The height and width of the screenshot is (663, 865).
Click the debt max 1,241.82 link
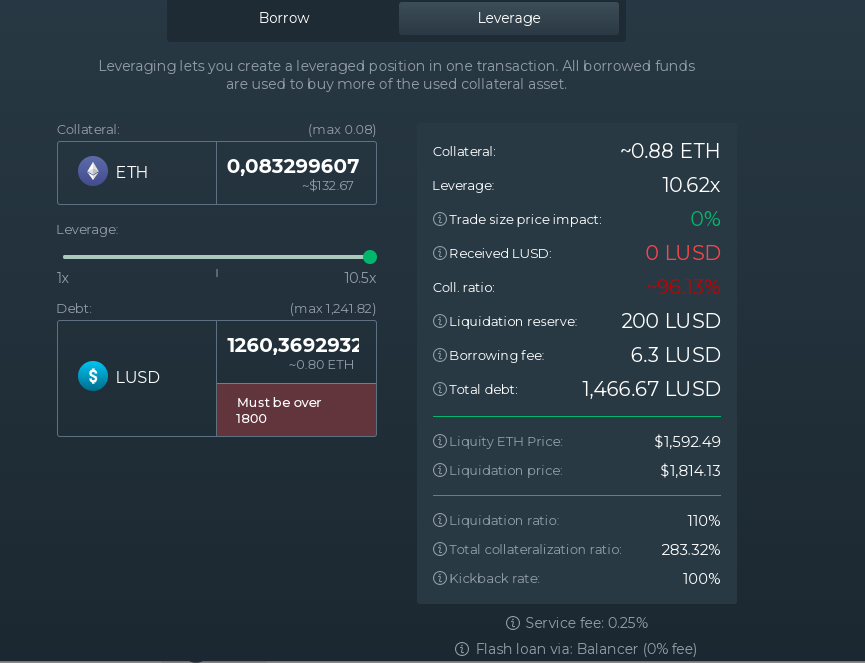tap(333, 308)
